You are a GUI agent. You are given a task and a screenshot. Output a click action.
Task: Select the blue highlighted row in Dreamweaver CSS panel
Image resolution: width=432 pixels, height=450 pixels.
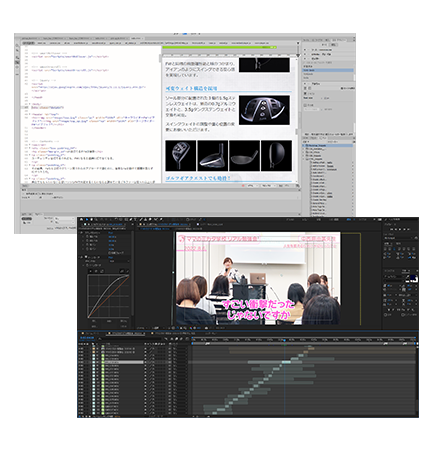click(x=328, y=70)
